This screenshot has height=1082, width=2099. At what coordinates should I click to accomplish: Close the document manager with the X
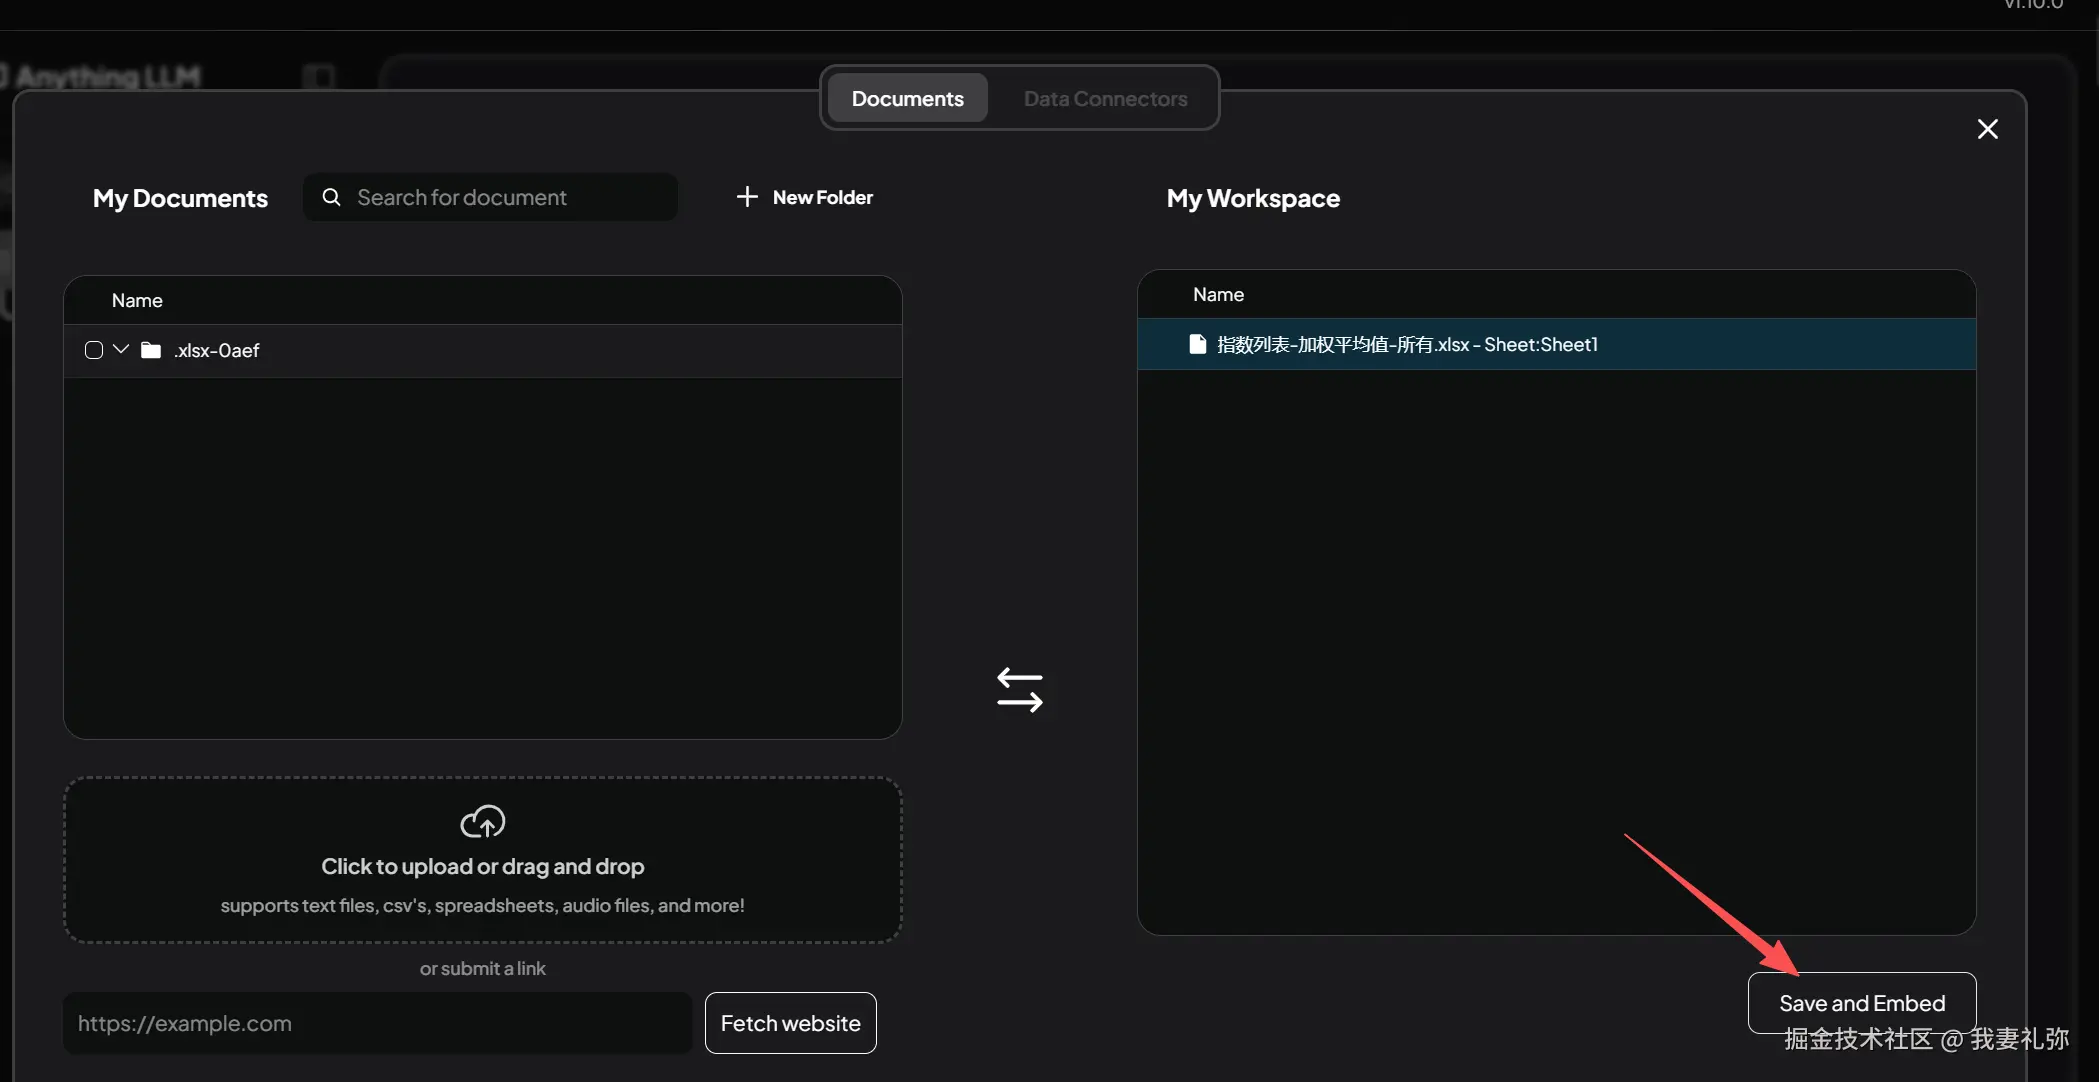tap(1987, 129)
